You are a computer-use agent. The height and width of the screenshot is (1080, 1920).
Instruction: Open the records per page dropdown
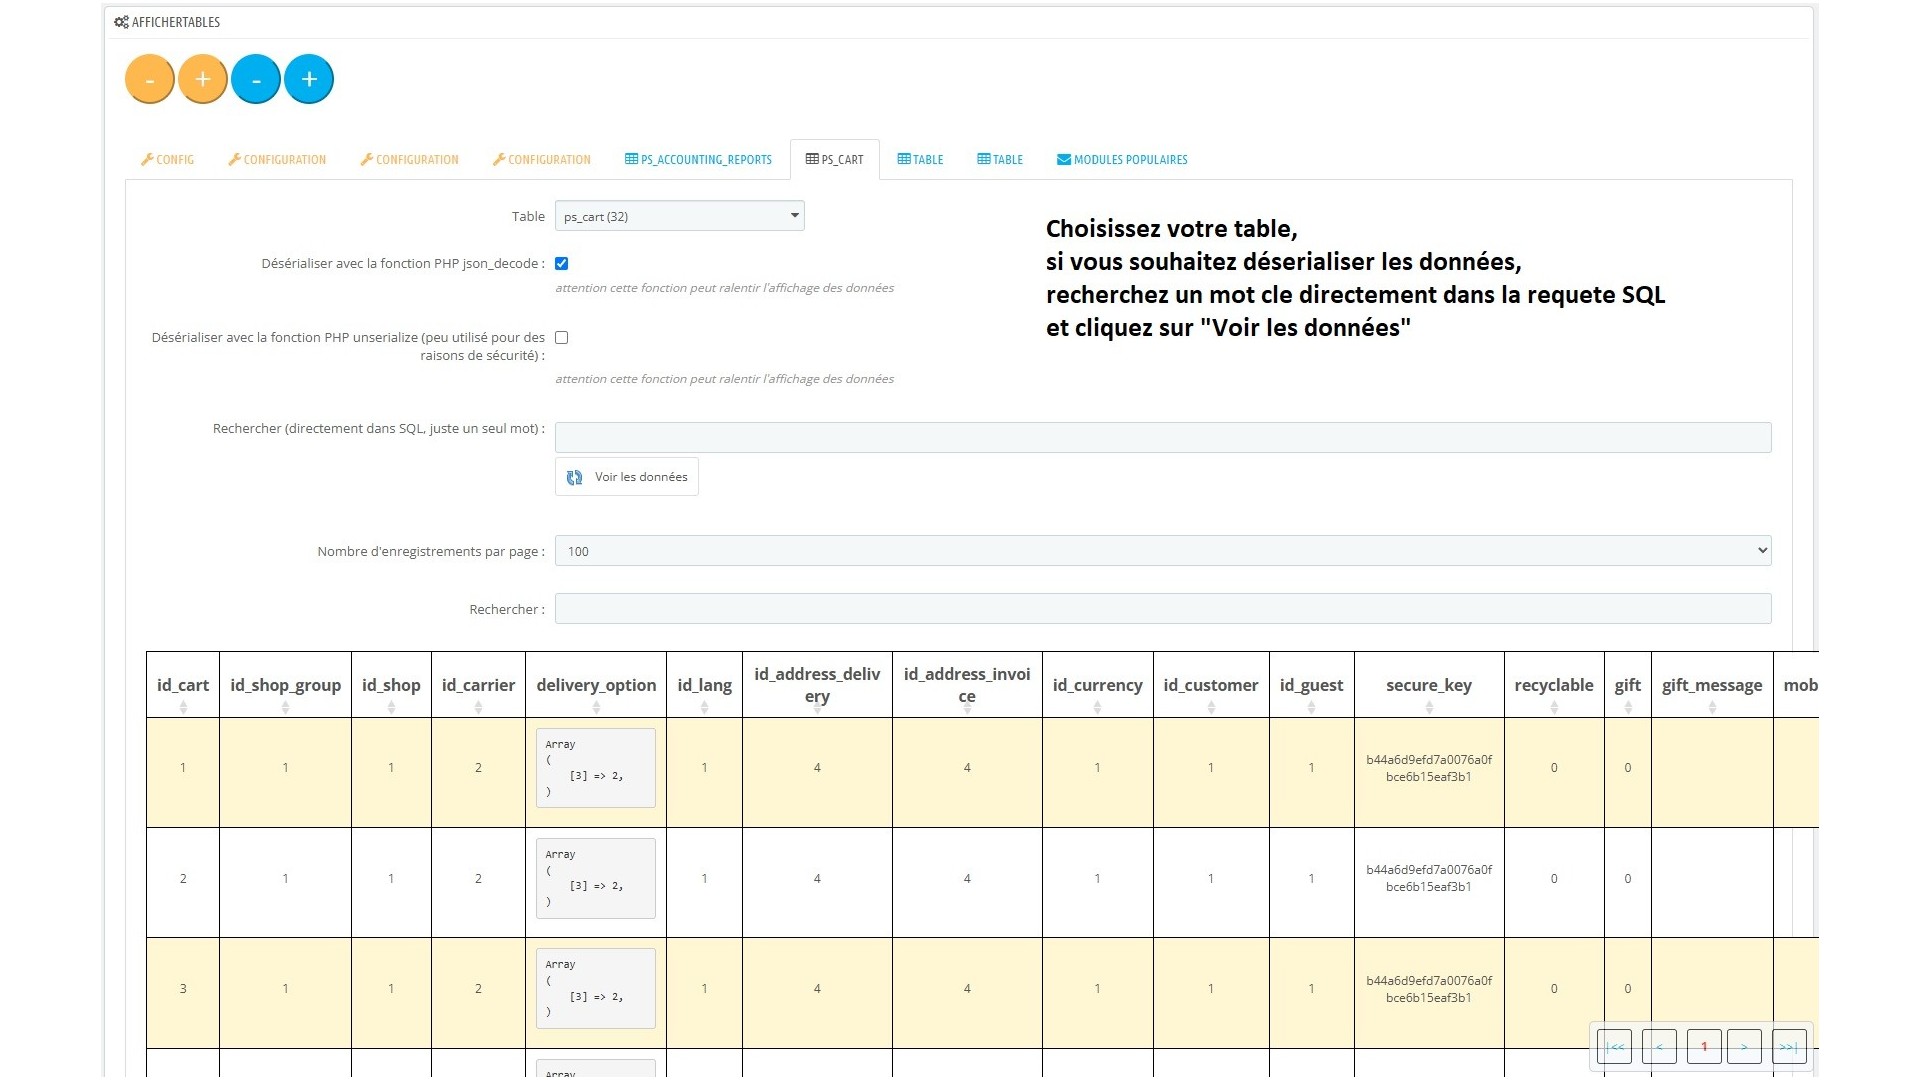[x=1163, y=551]
